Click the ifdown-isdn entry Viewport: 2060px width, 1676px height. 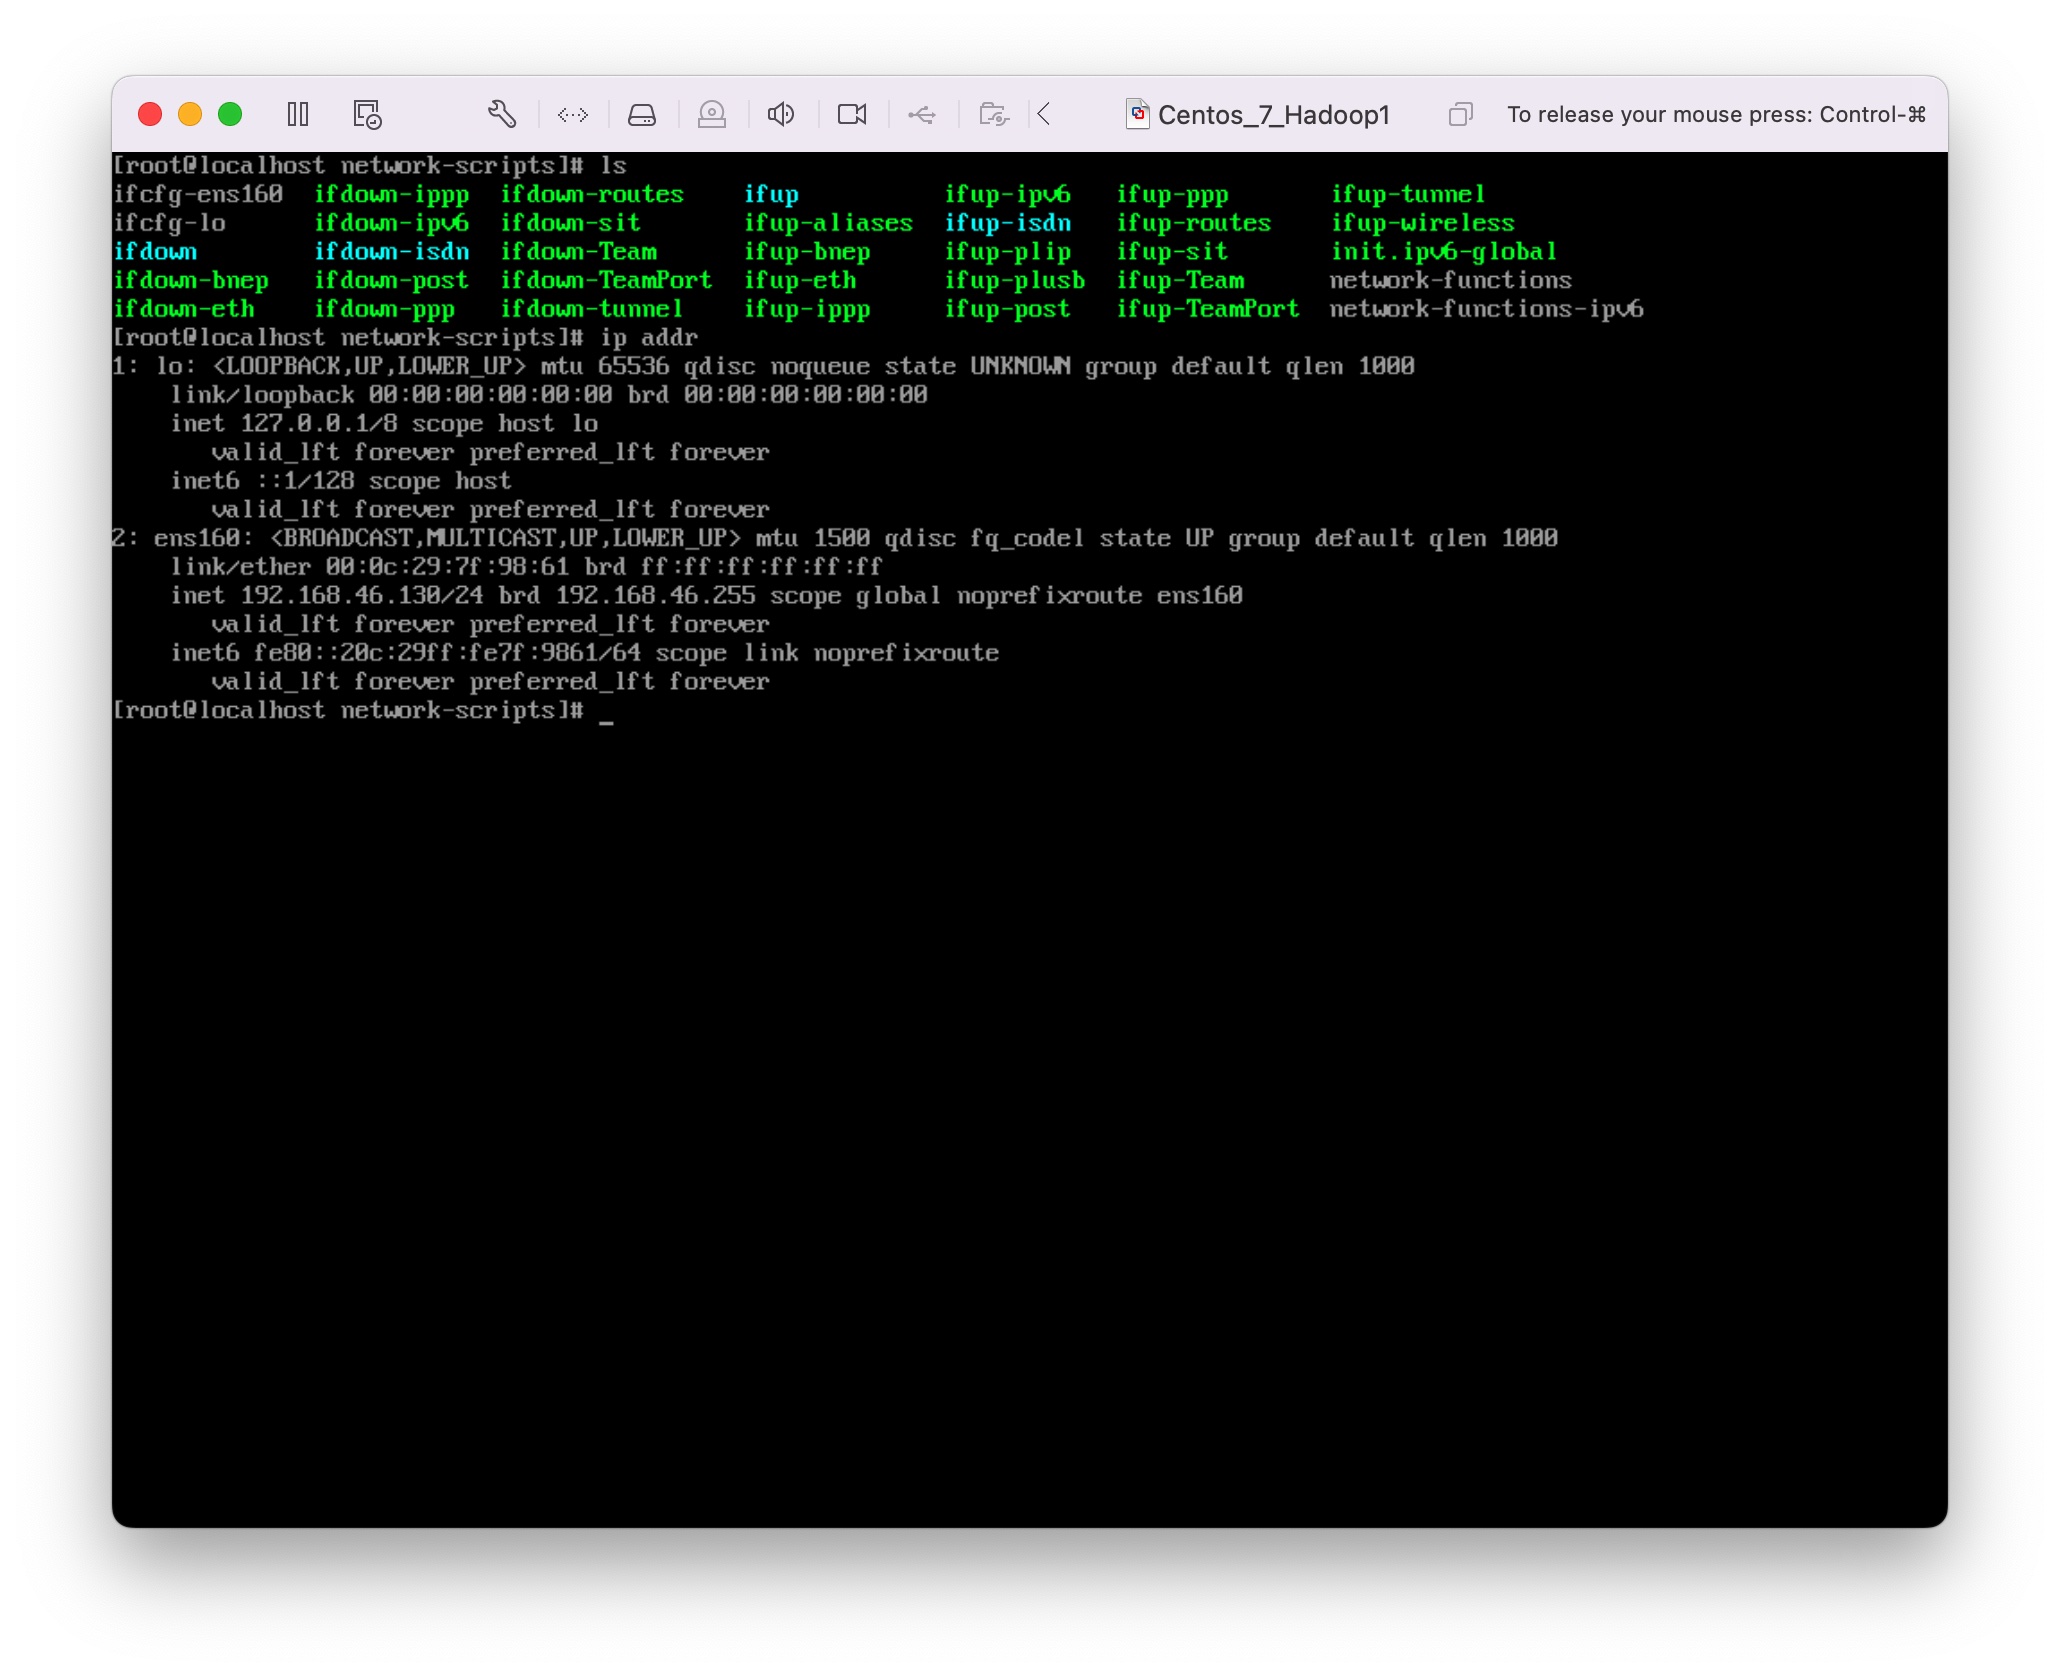pyautogui.click(x=392, y=251)
